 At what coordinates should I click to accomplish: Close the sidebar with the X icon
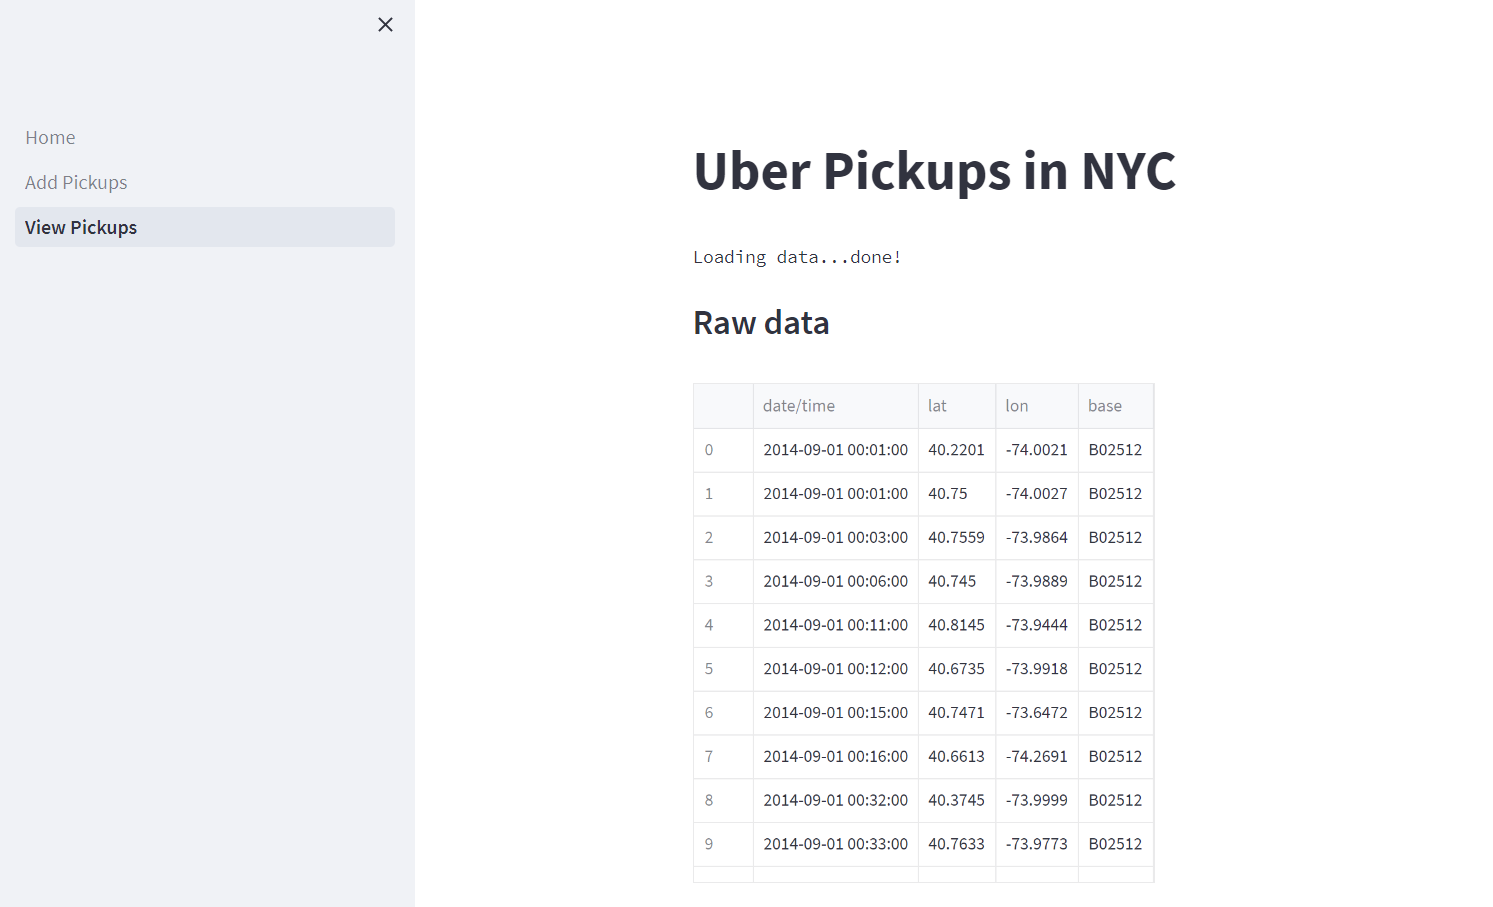click(385, 25)
